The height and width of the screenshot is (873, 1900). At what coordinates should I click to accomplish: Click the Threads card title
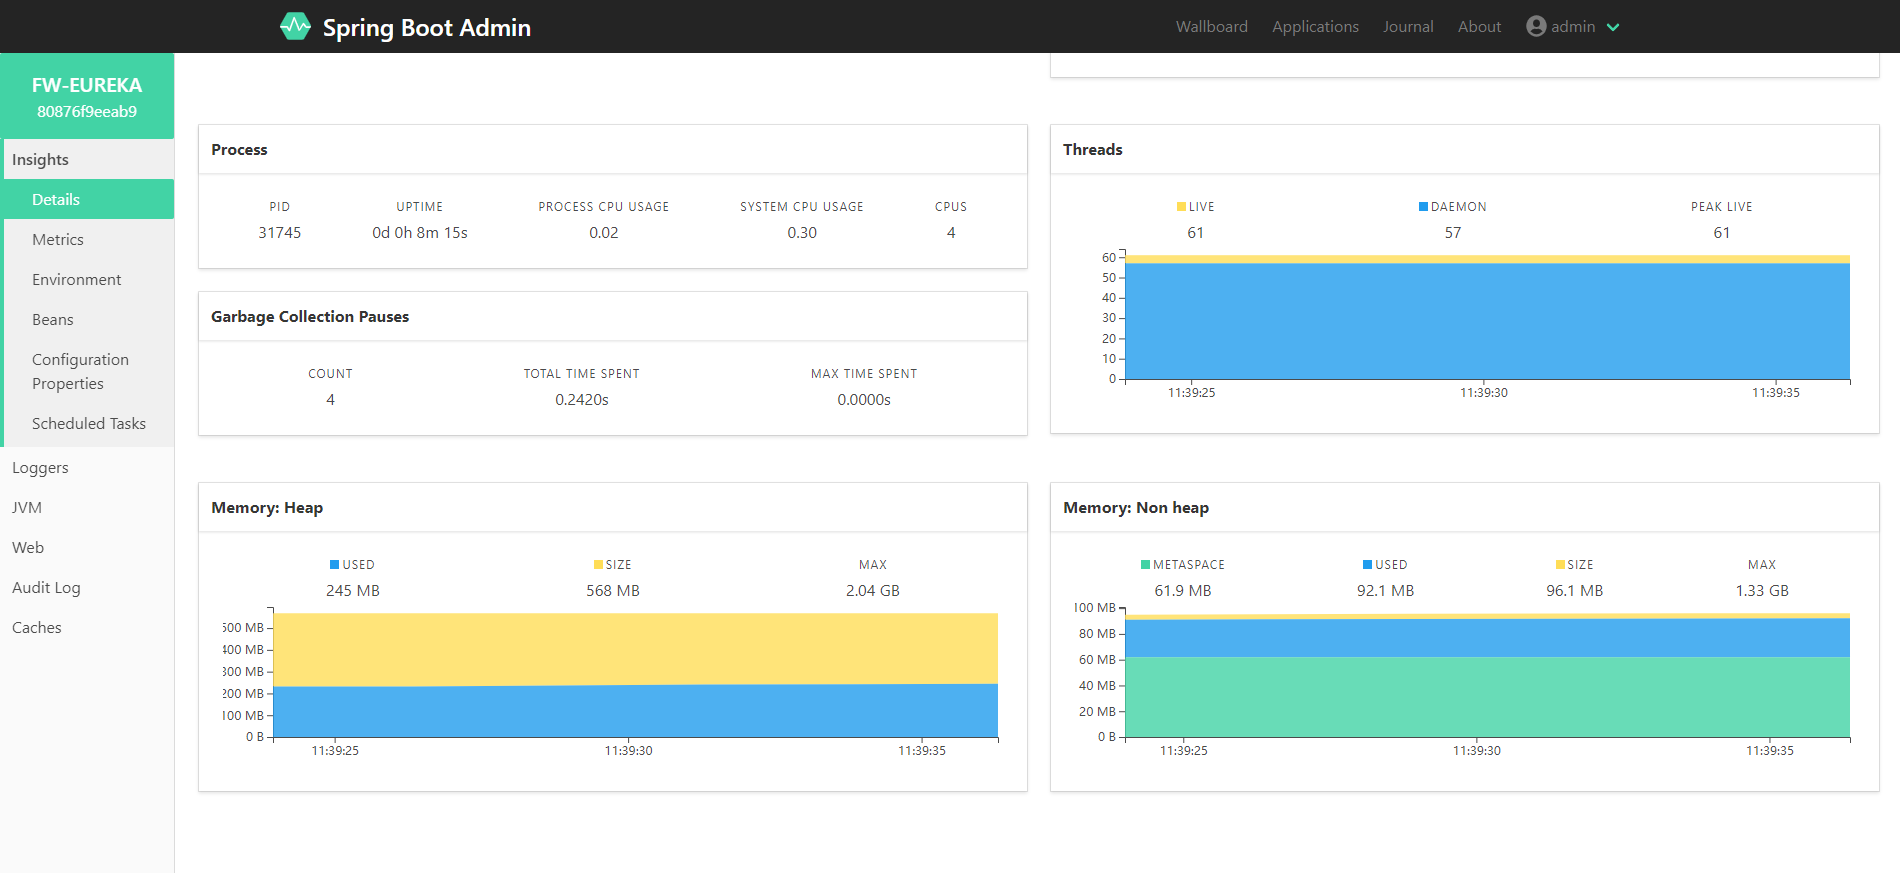tap(1092, 149)
